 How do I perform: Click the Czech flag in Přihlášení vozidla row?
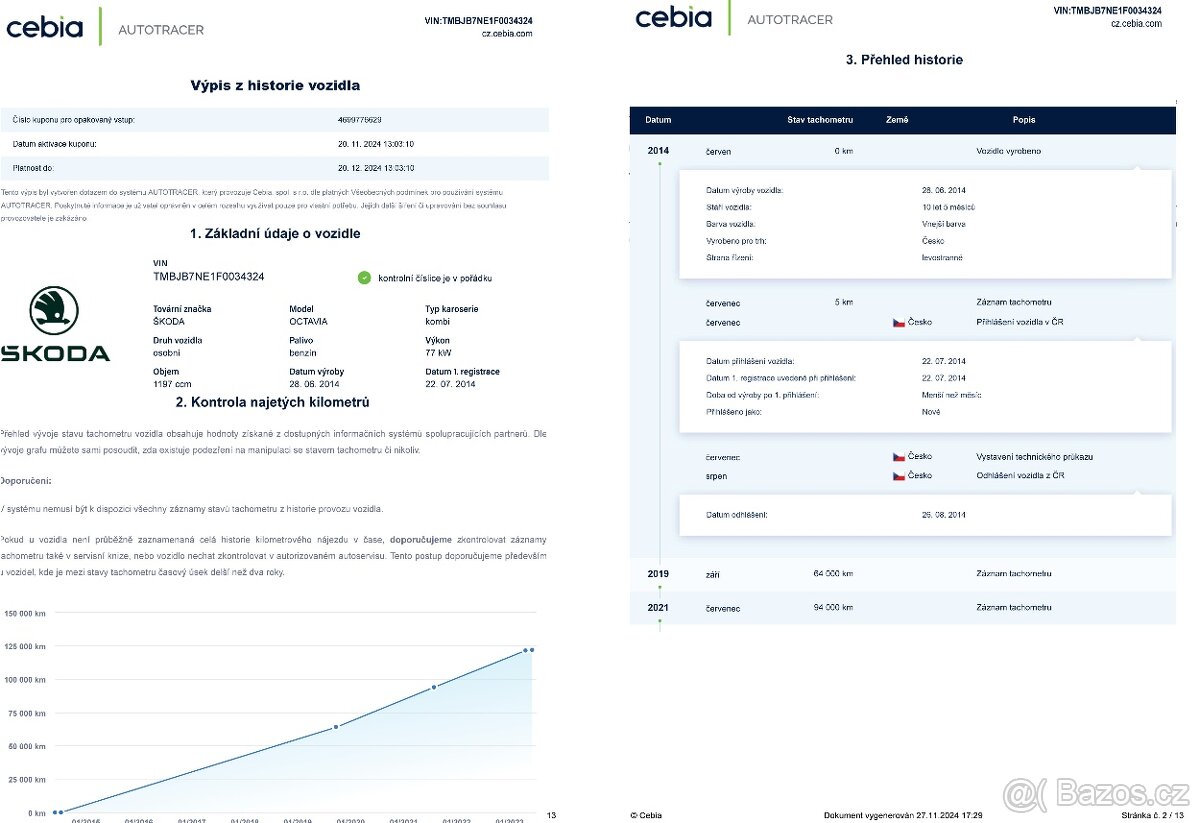point(899,322)
